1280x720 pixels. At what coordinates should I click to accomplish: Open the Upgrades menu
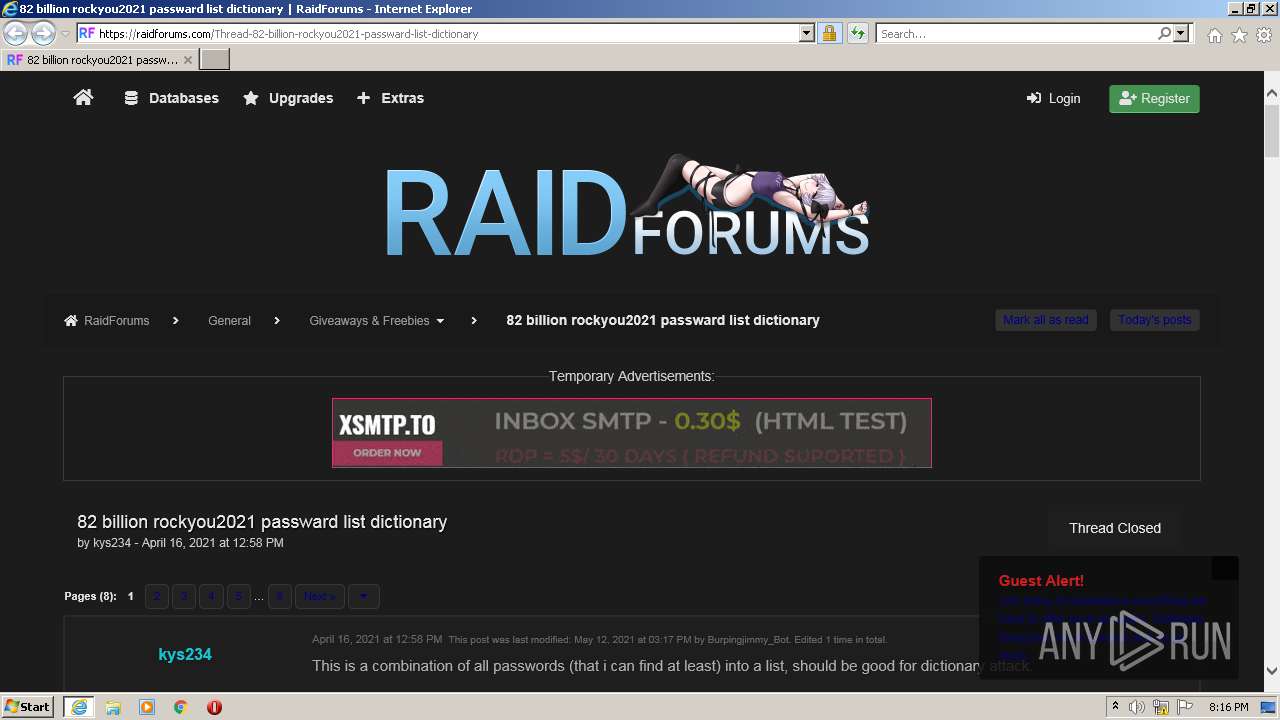tap(288, 98)
